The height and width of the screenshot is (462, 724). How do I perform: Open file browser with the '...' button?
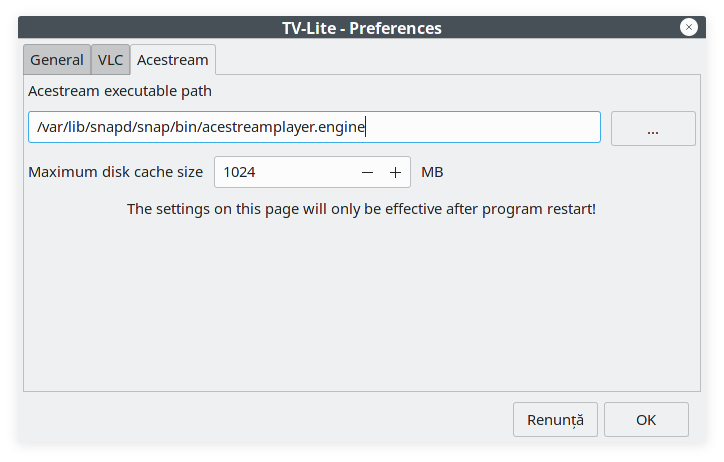pos(653,128)
